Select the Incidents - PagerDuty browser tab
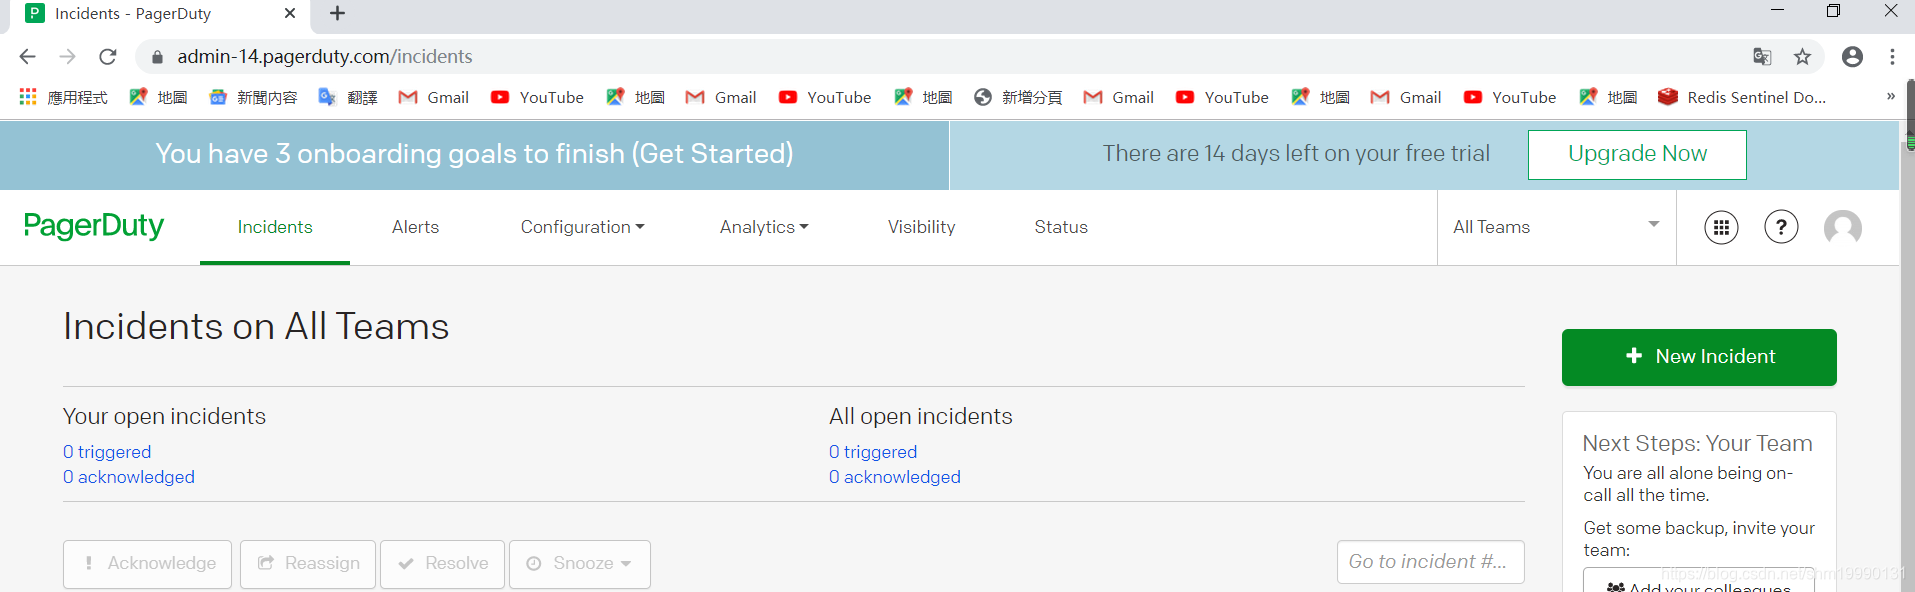Viewport: 1915px width, 592px height. [x=160, y=14]
